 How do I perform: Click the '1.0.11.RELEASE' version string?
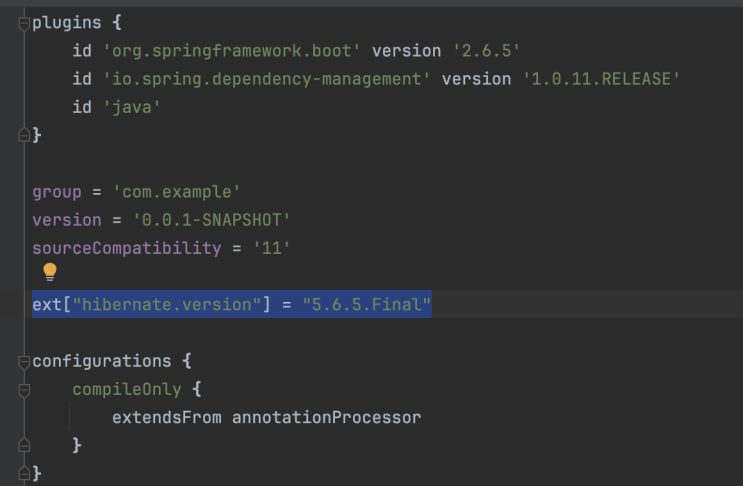pos(602,78)
